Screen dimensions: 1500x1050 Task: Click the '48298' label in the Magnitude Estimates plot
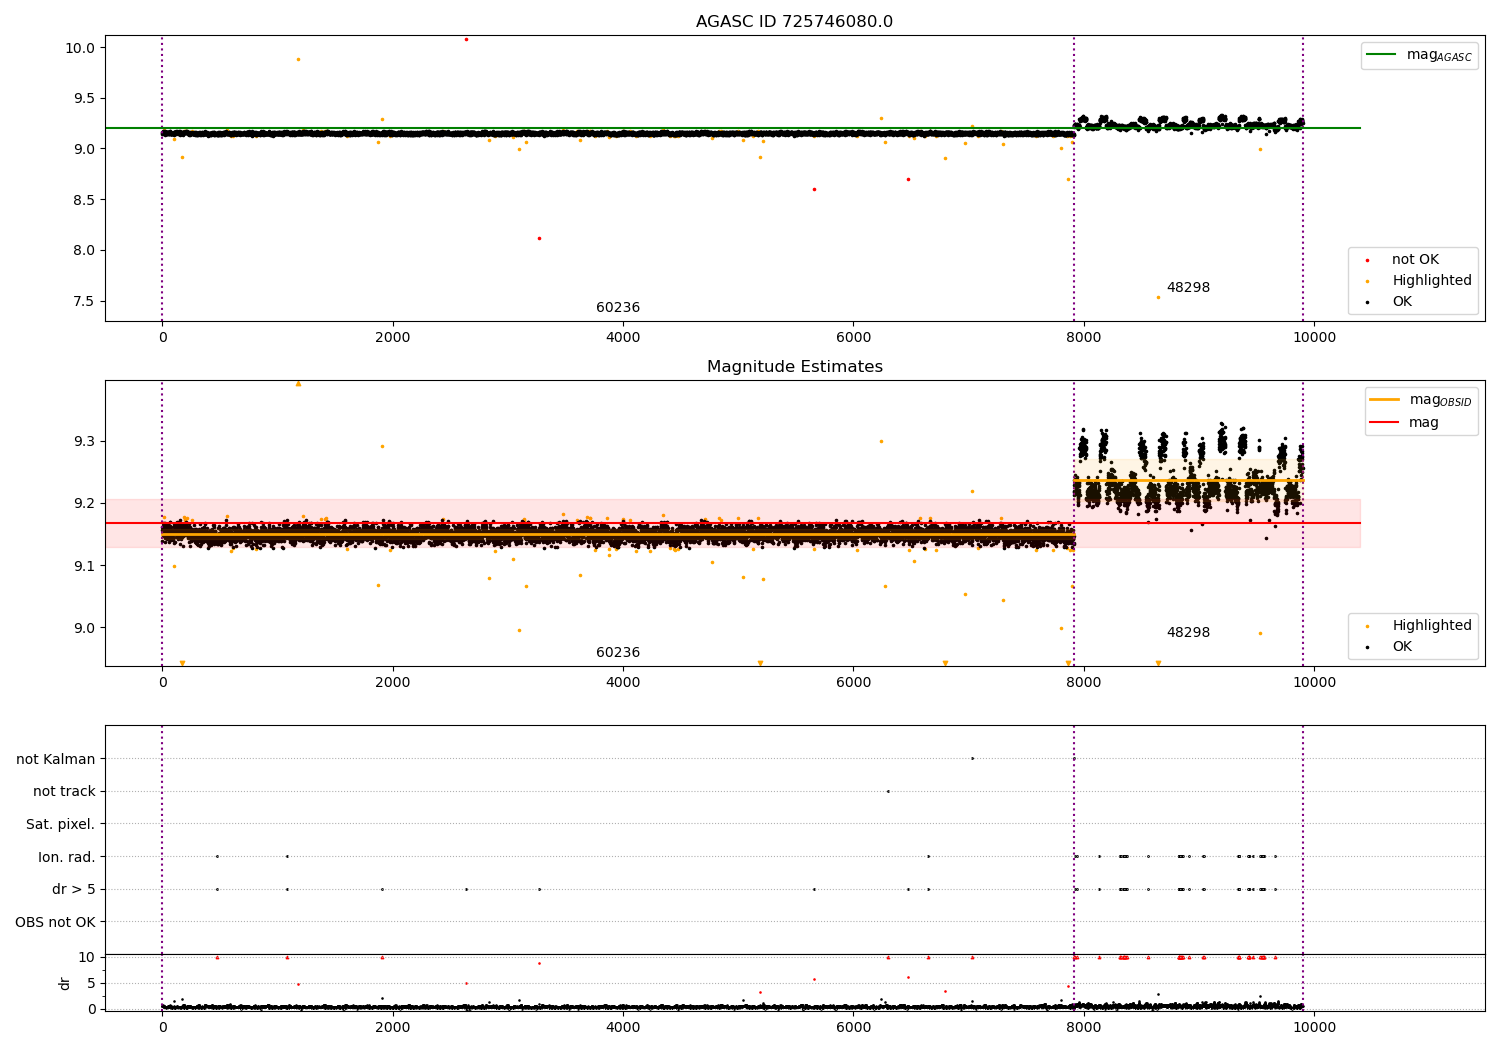coord(1188,633)
